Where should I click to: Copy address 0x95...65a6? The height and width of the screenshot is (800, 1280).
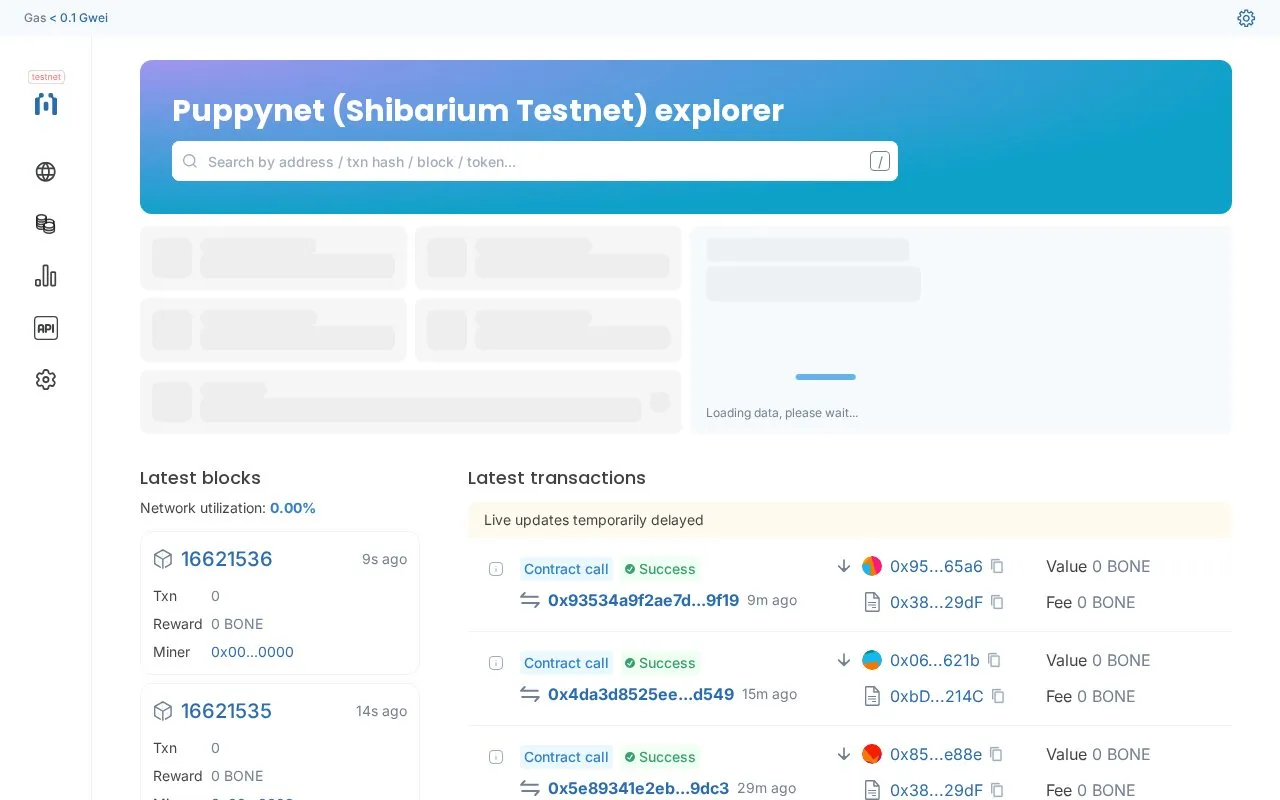997,566
